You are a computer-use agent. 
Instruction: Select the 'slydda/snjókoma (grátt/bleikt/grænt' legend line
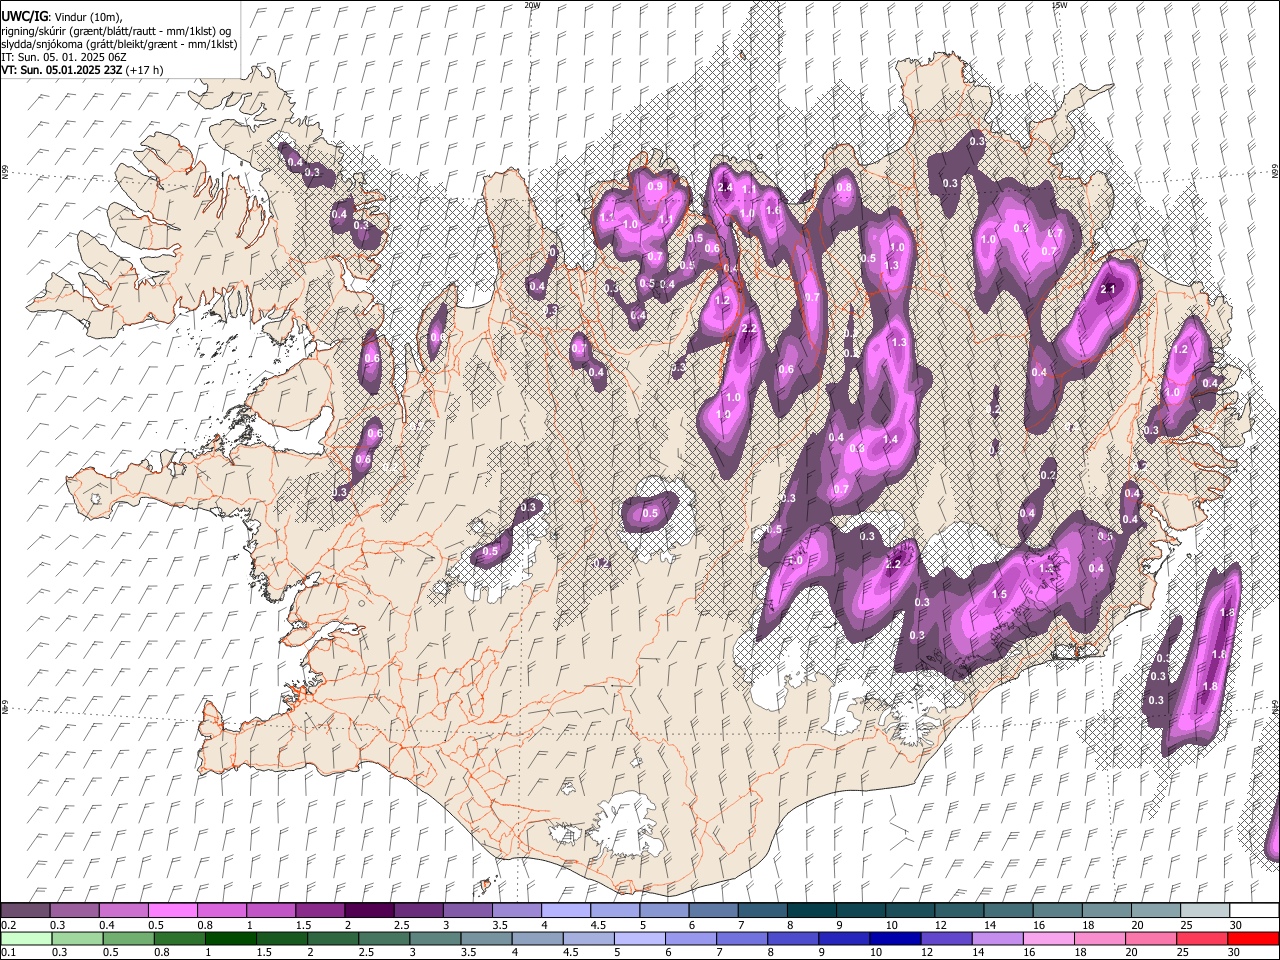[119, 44]
